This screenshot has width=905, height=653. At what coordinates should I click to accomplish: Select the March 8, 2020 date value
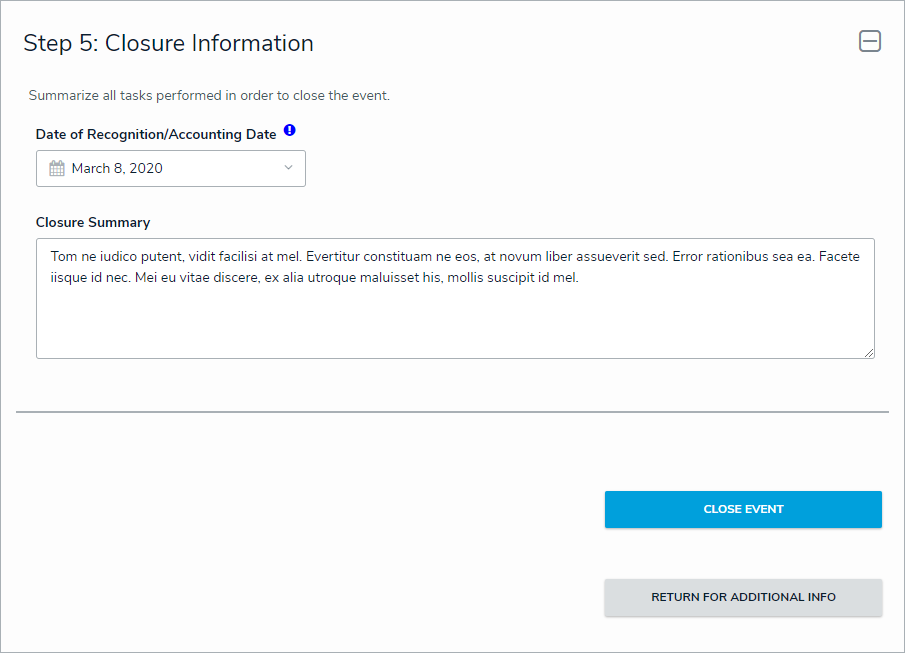click(117, 168)
